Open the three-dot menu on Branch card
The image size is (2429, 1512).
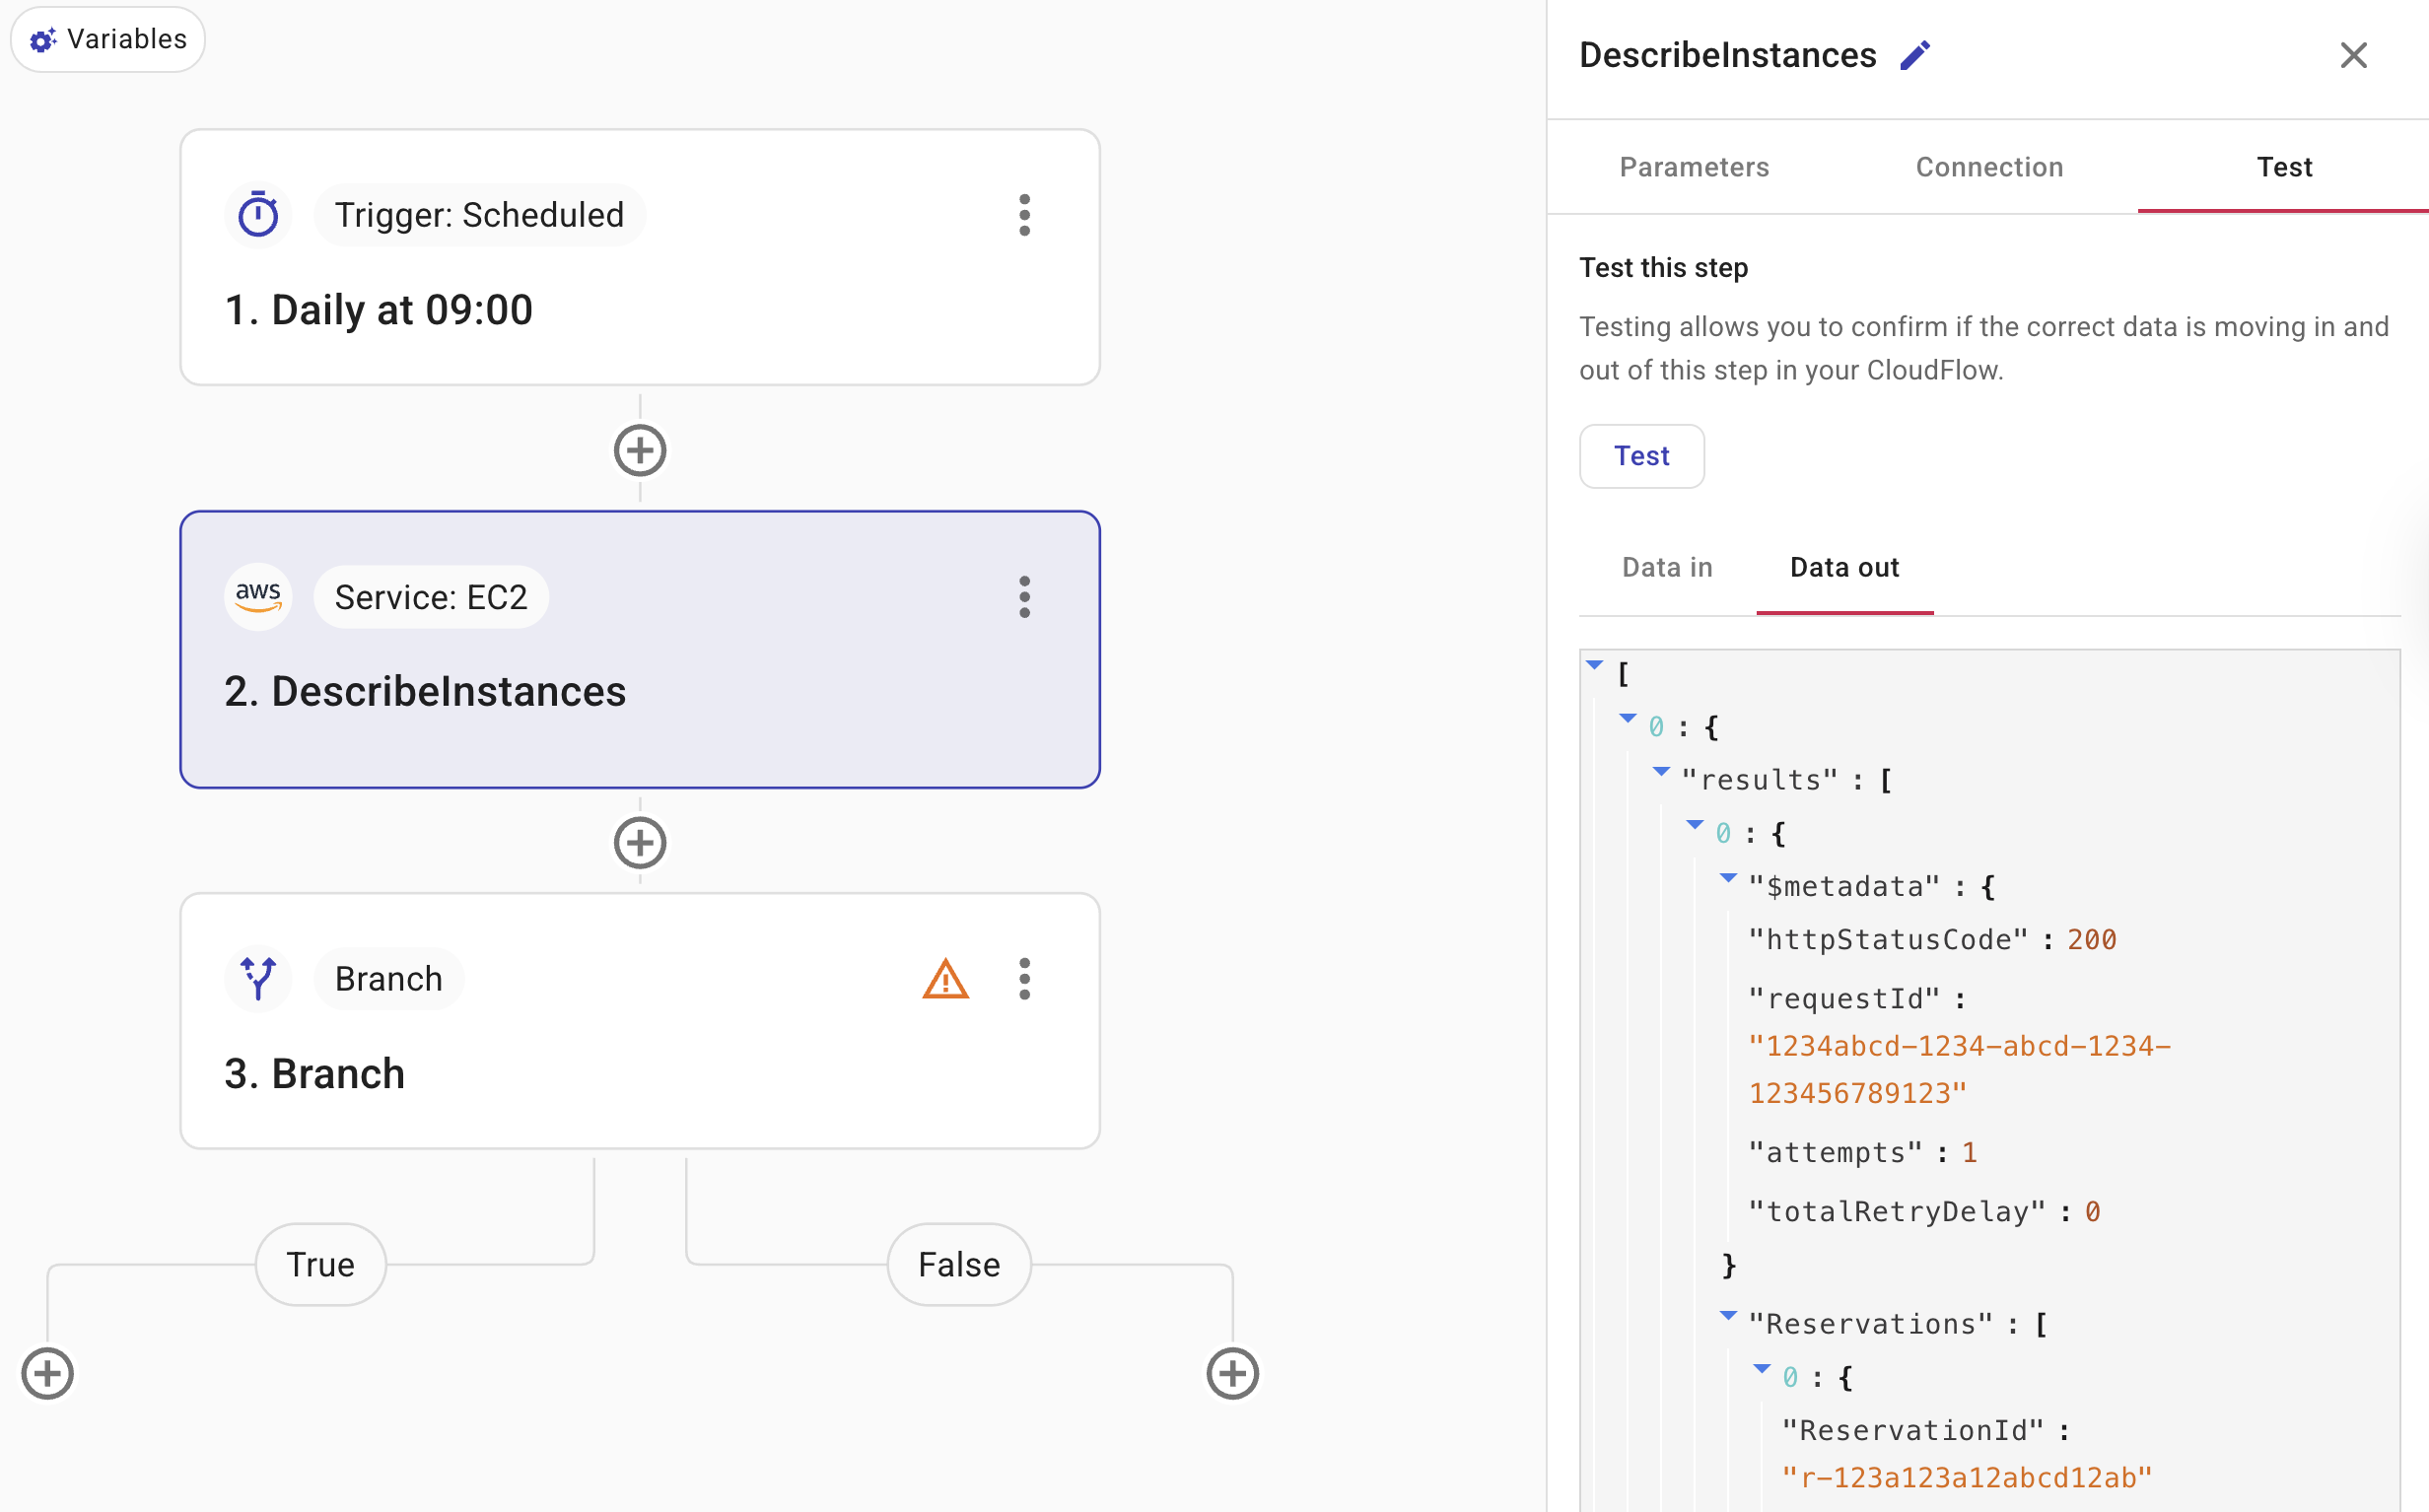pyautogui.click(x=1024, y=979)
